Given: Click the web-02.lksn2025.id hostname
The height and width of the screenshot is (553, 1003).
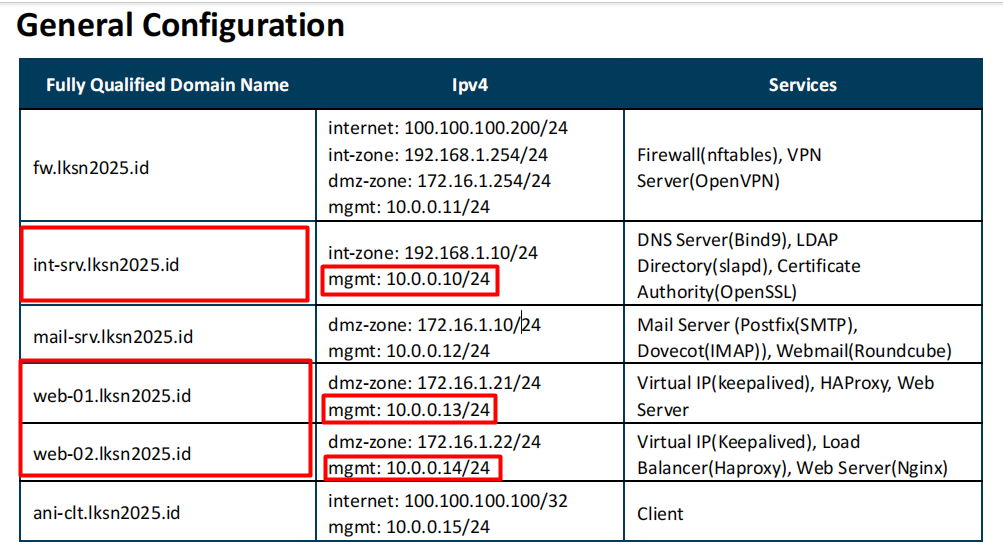Looking at the screenshot, I should click(x=111, y=454).
